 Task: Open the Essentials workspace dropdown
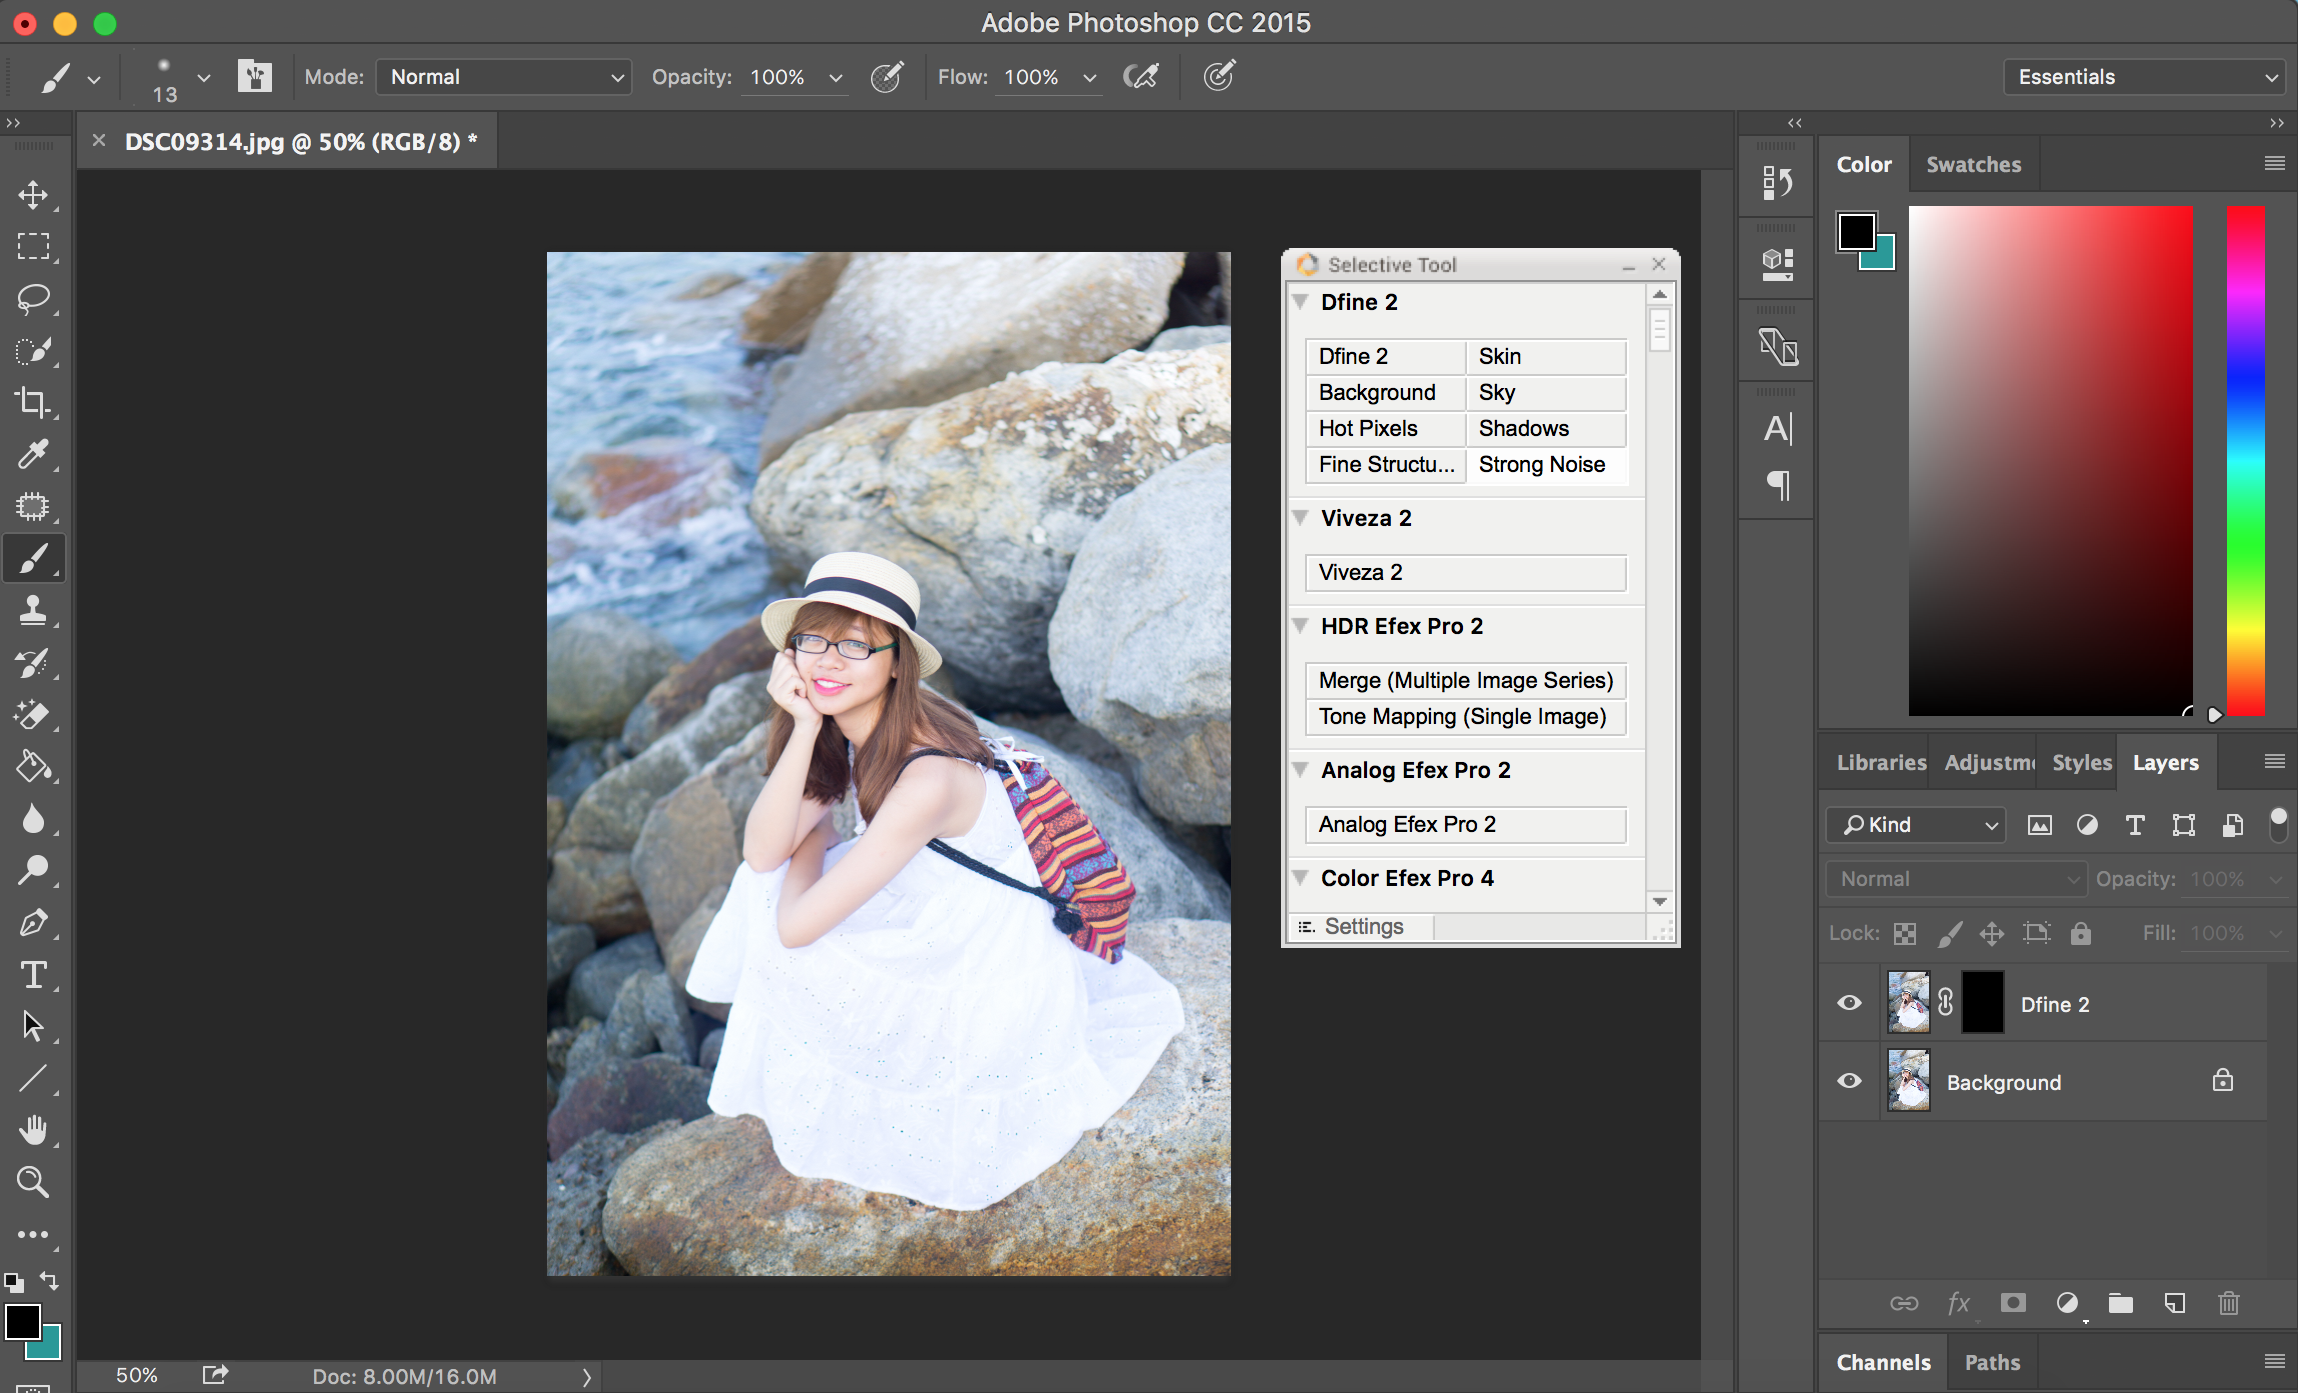point(2144,77)
